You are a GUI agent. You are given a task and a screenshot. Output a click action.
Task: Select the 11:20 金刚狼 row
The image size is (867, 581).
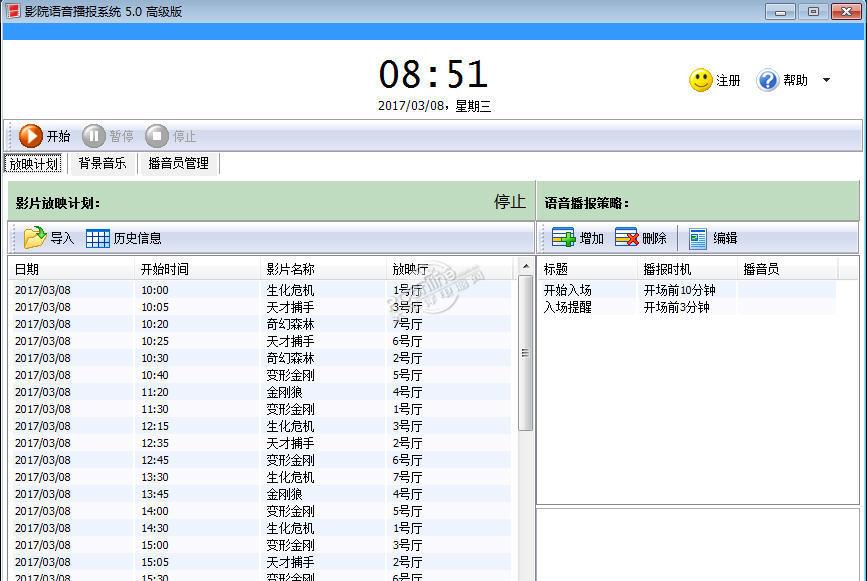point(261,392)
